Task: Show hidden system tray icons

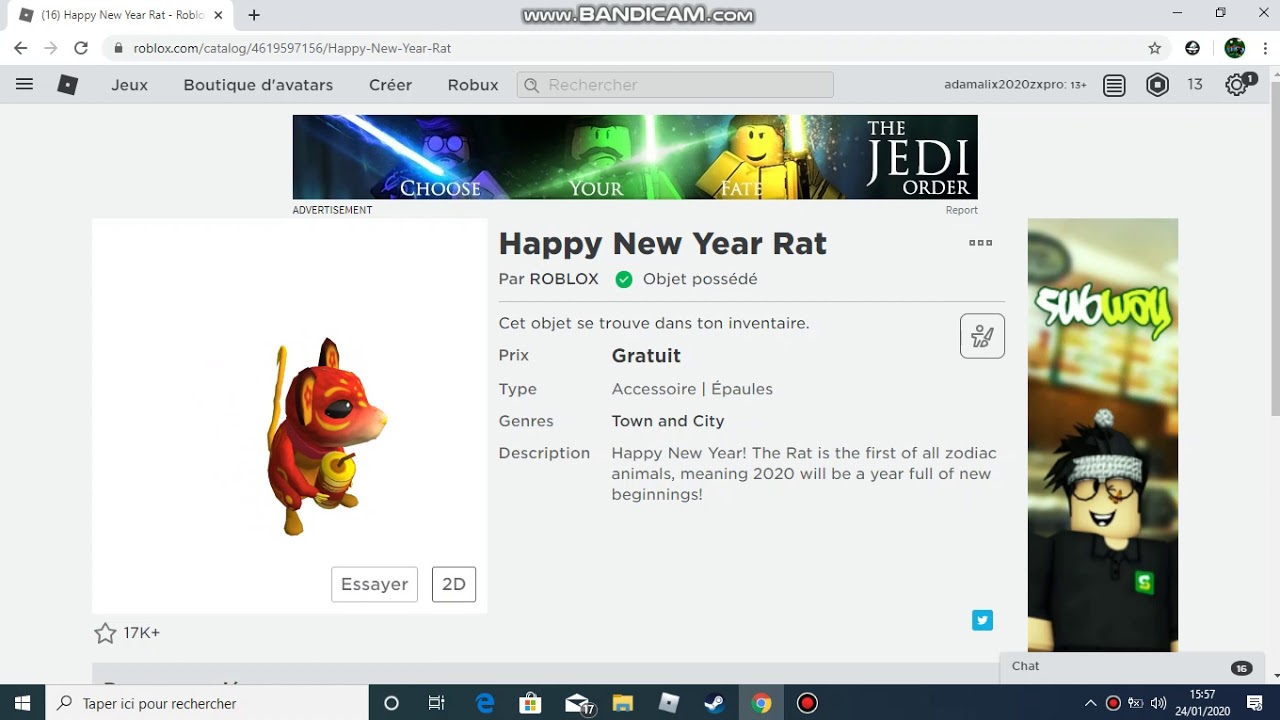Action: tap(1090, 703)
